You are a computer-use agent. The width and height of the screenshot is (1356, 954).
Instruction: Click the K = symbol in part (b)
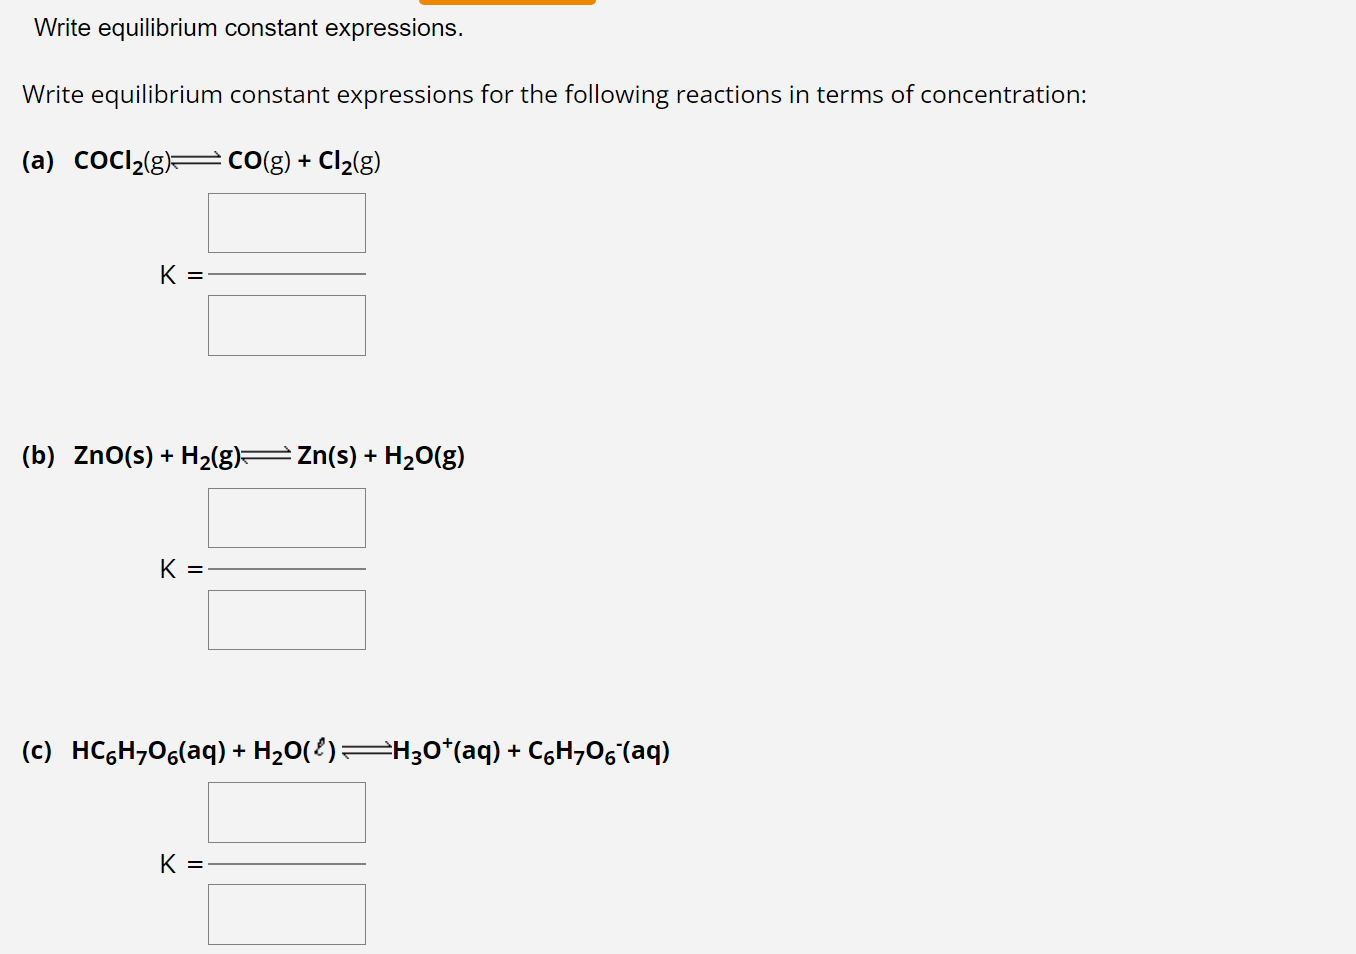181,568
